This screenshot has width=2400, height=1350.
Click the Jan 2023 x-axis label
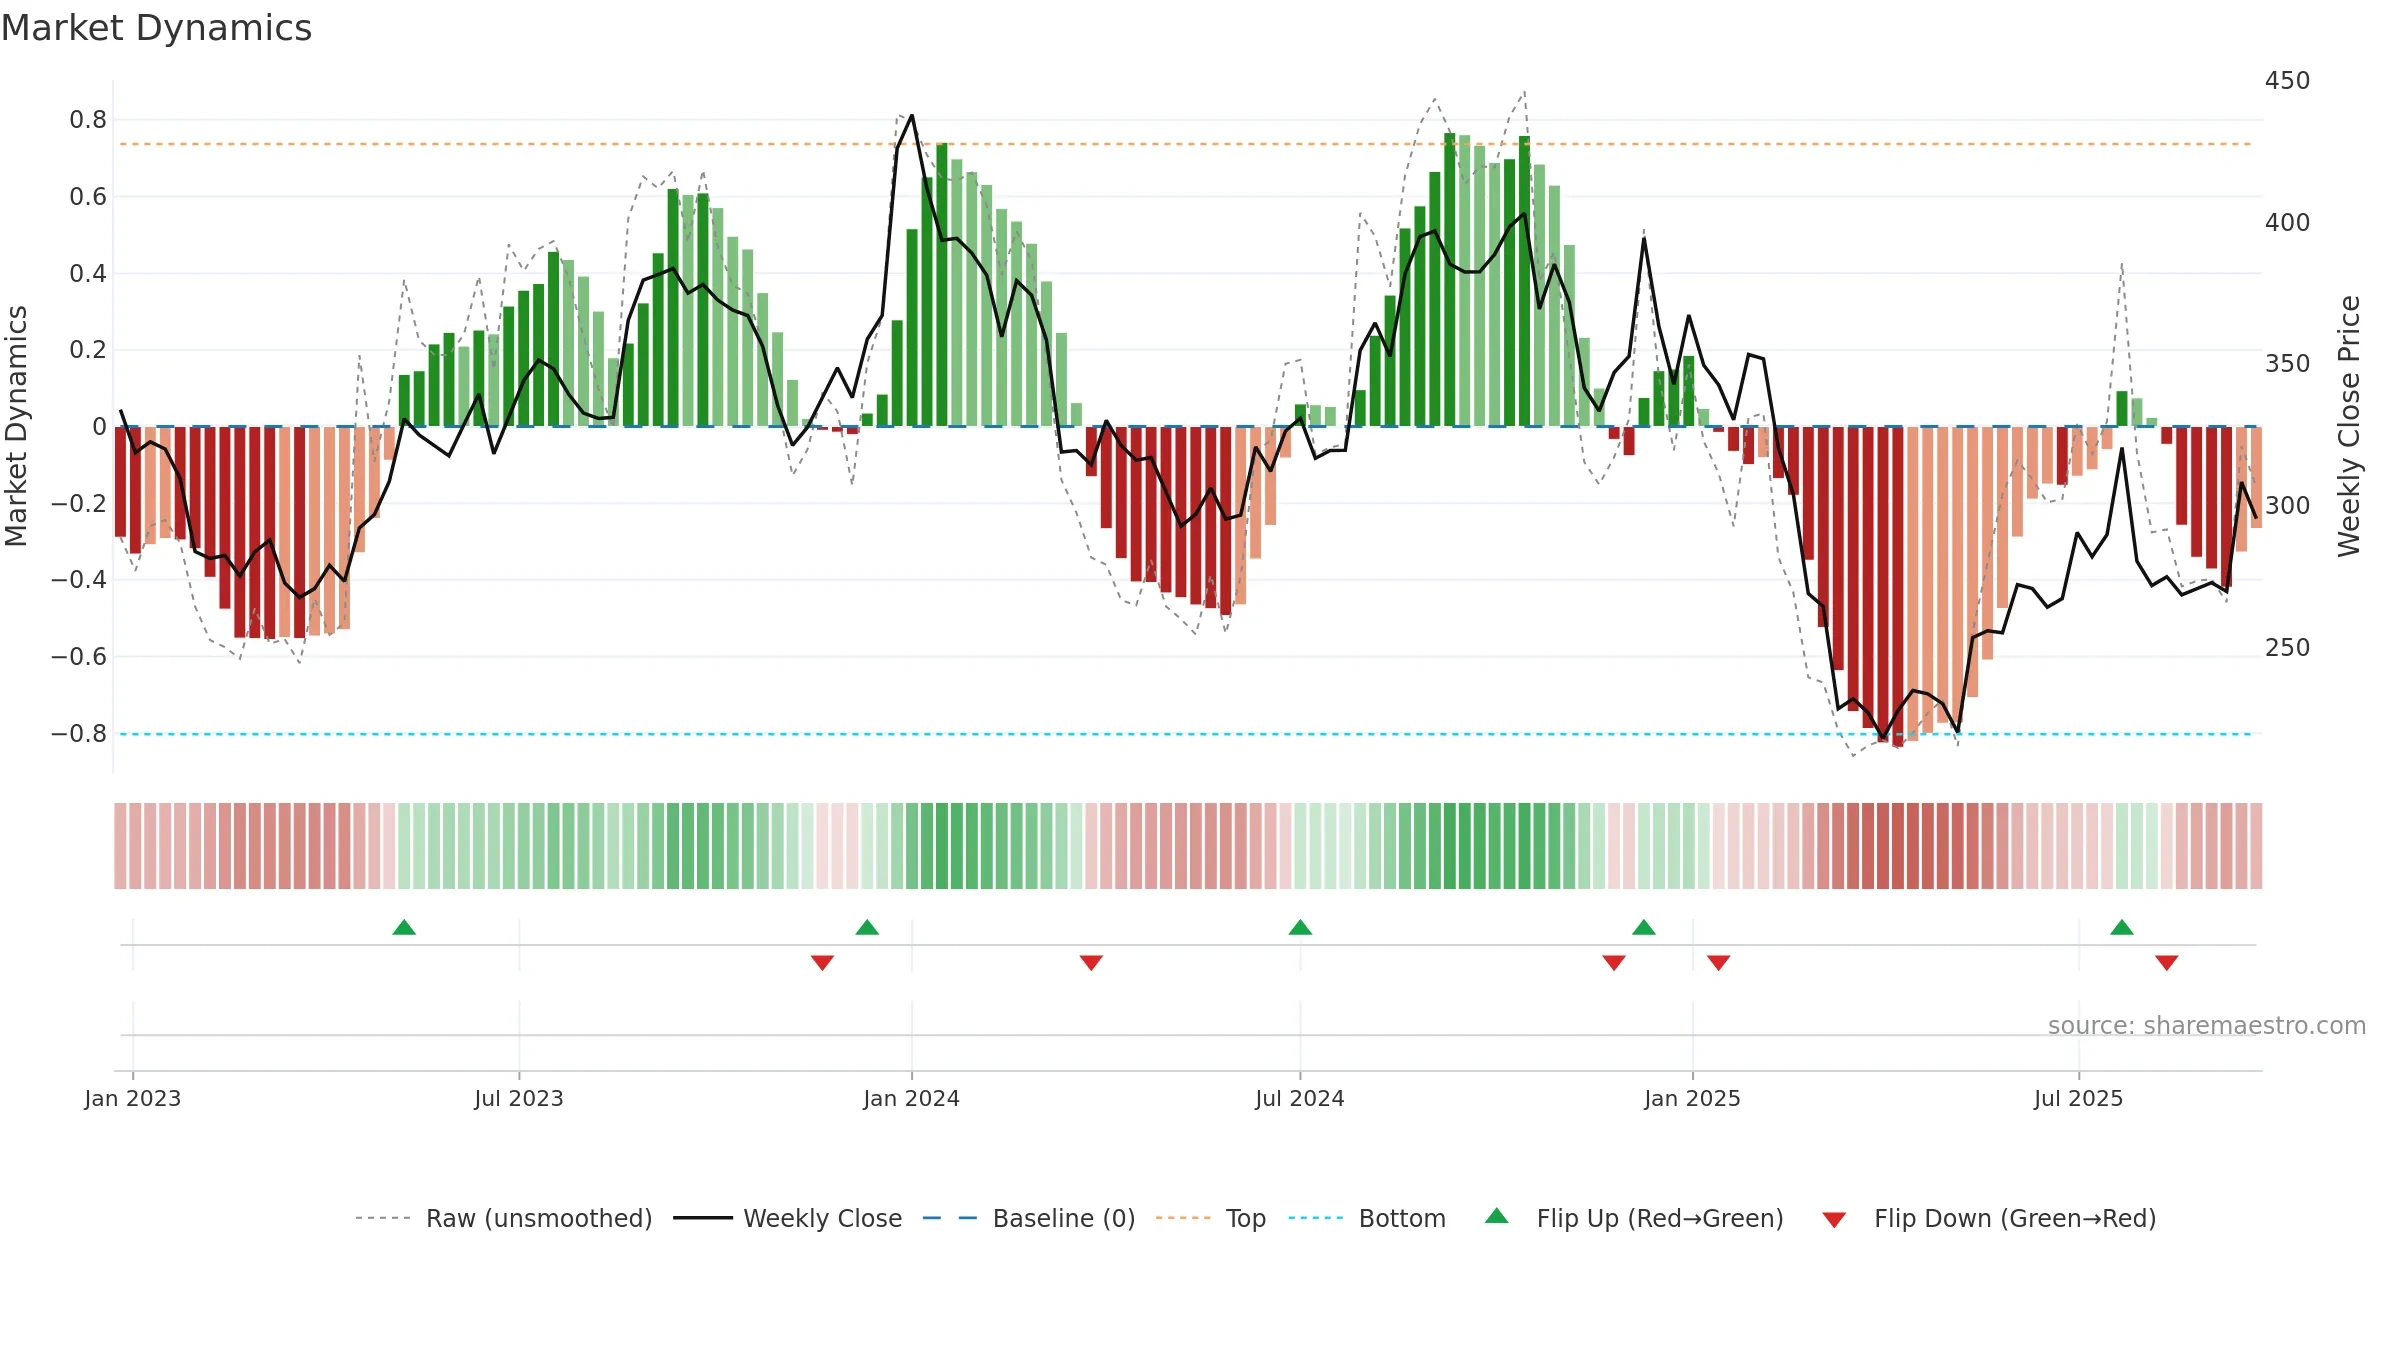coord(133,1098)
